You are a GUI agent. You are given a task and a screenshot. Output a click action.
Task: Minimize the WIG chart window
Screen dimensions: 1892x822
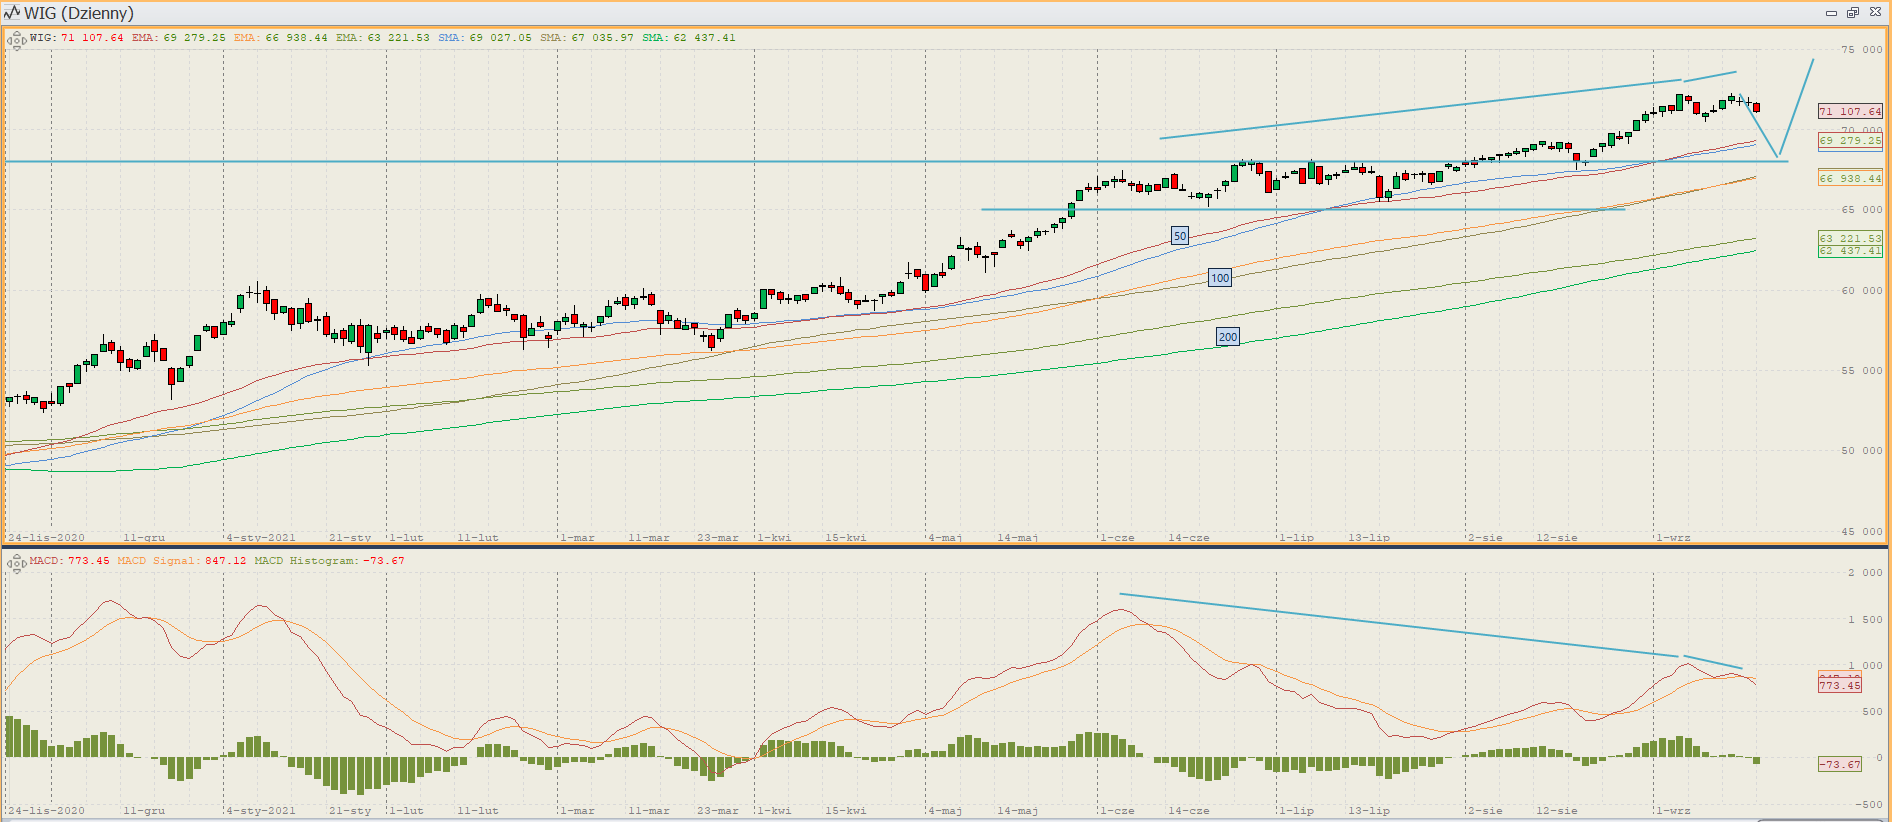point(1831,13)
